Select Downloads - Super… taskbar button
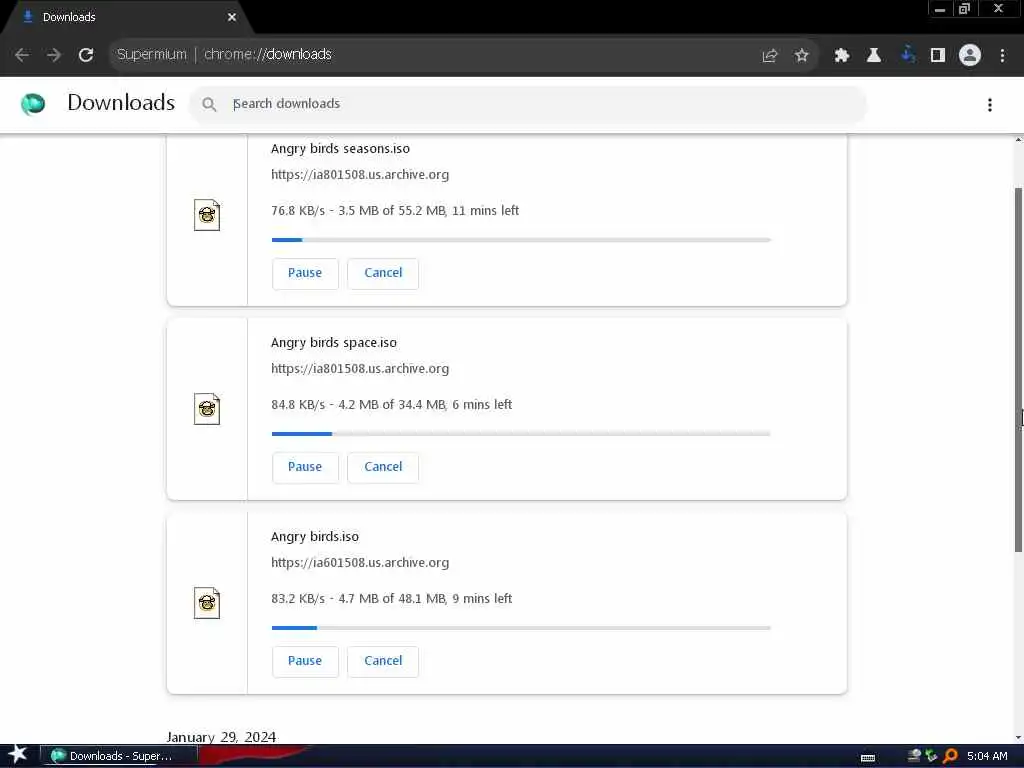 pyautogui.click(x=119, y=756)
